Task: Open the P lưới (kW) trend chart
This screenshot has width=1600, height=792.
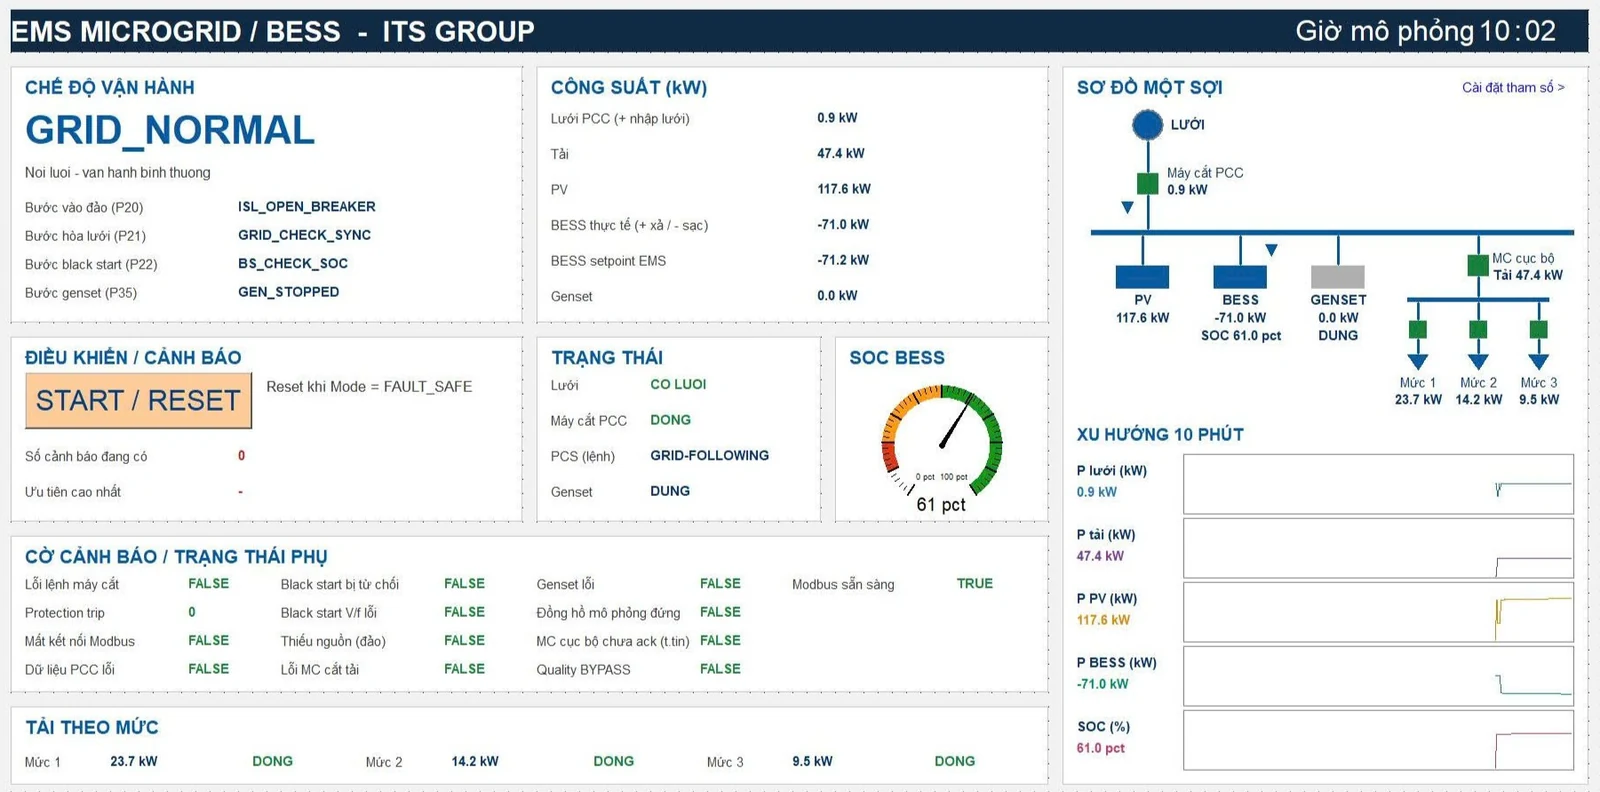Action: (x=1378, y=484)
